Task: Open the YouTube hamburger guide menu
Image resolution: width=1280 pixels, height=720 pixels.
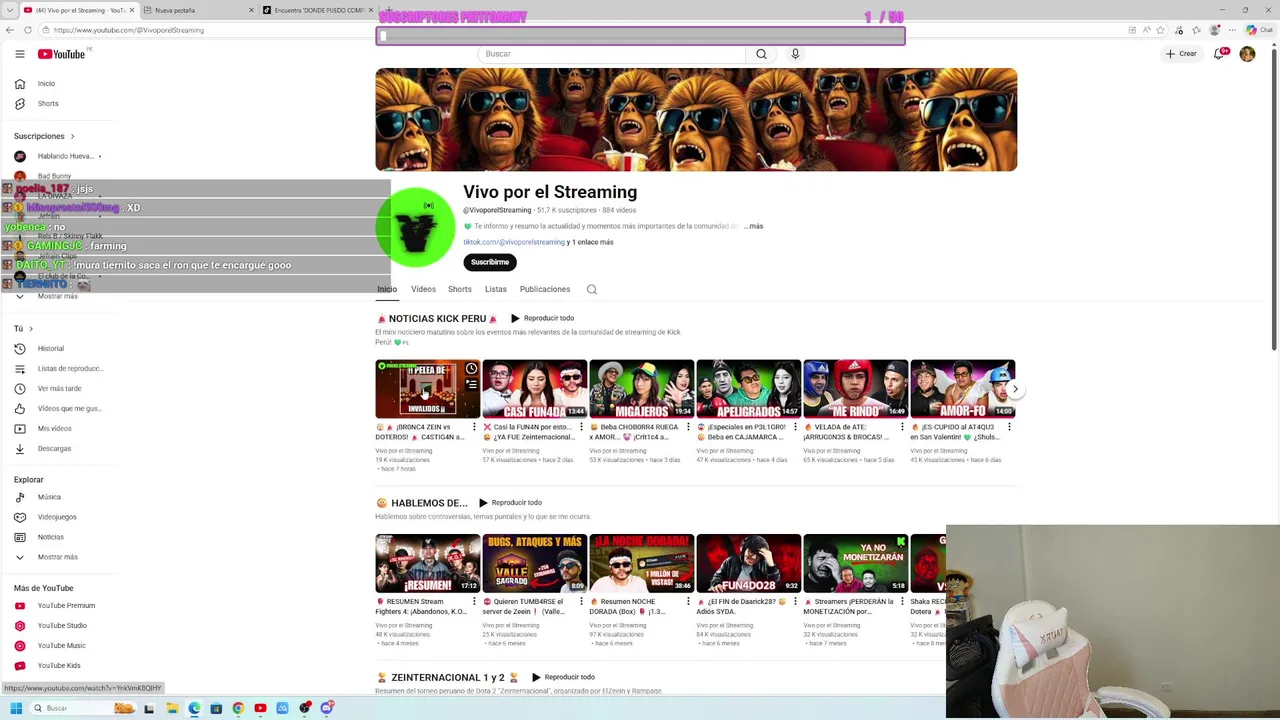Action: coord(19,54)
